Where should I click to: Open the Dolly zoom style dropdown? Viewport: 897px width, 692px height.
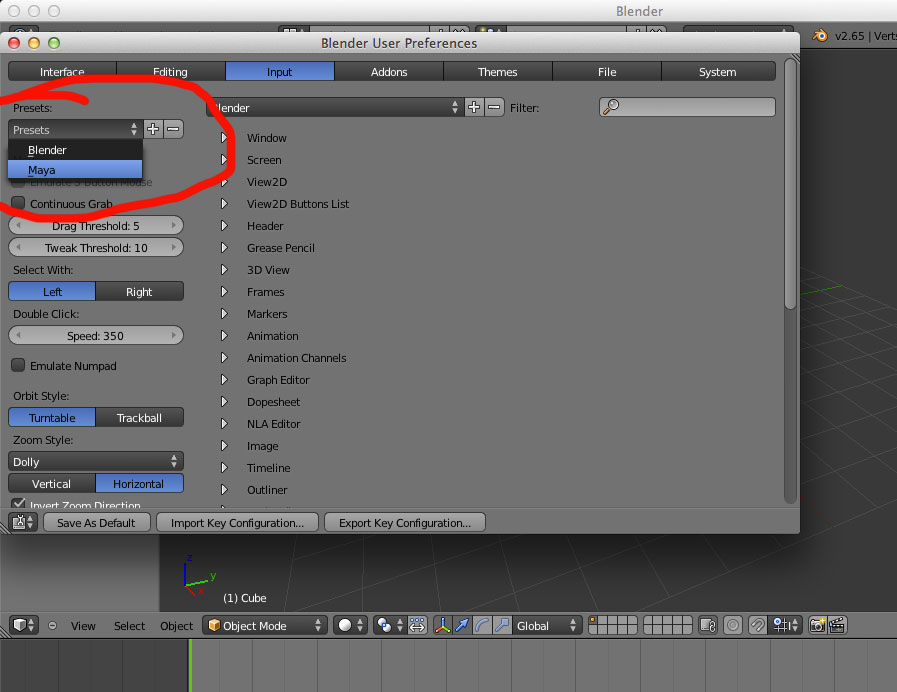96,462
